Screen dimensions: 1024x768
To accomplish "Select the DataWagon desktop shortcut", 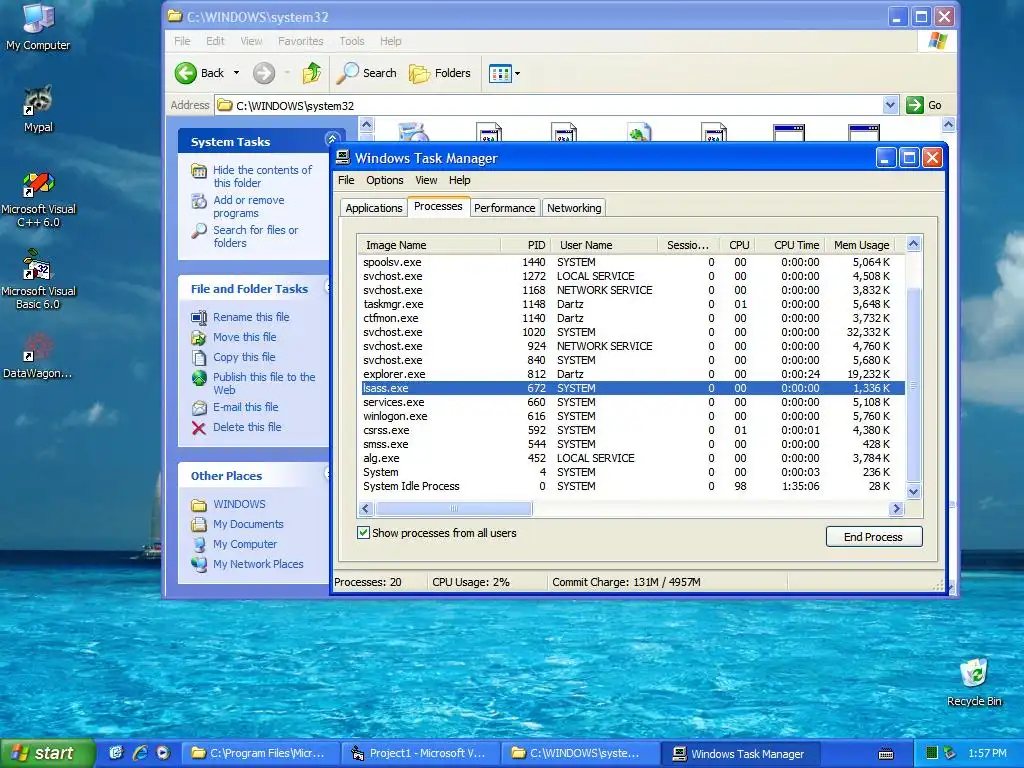I will click(37, 355).
